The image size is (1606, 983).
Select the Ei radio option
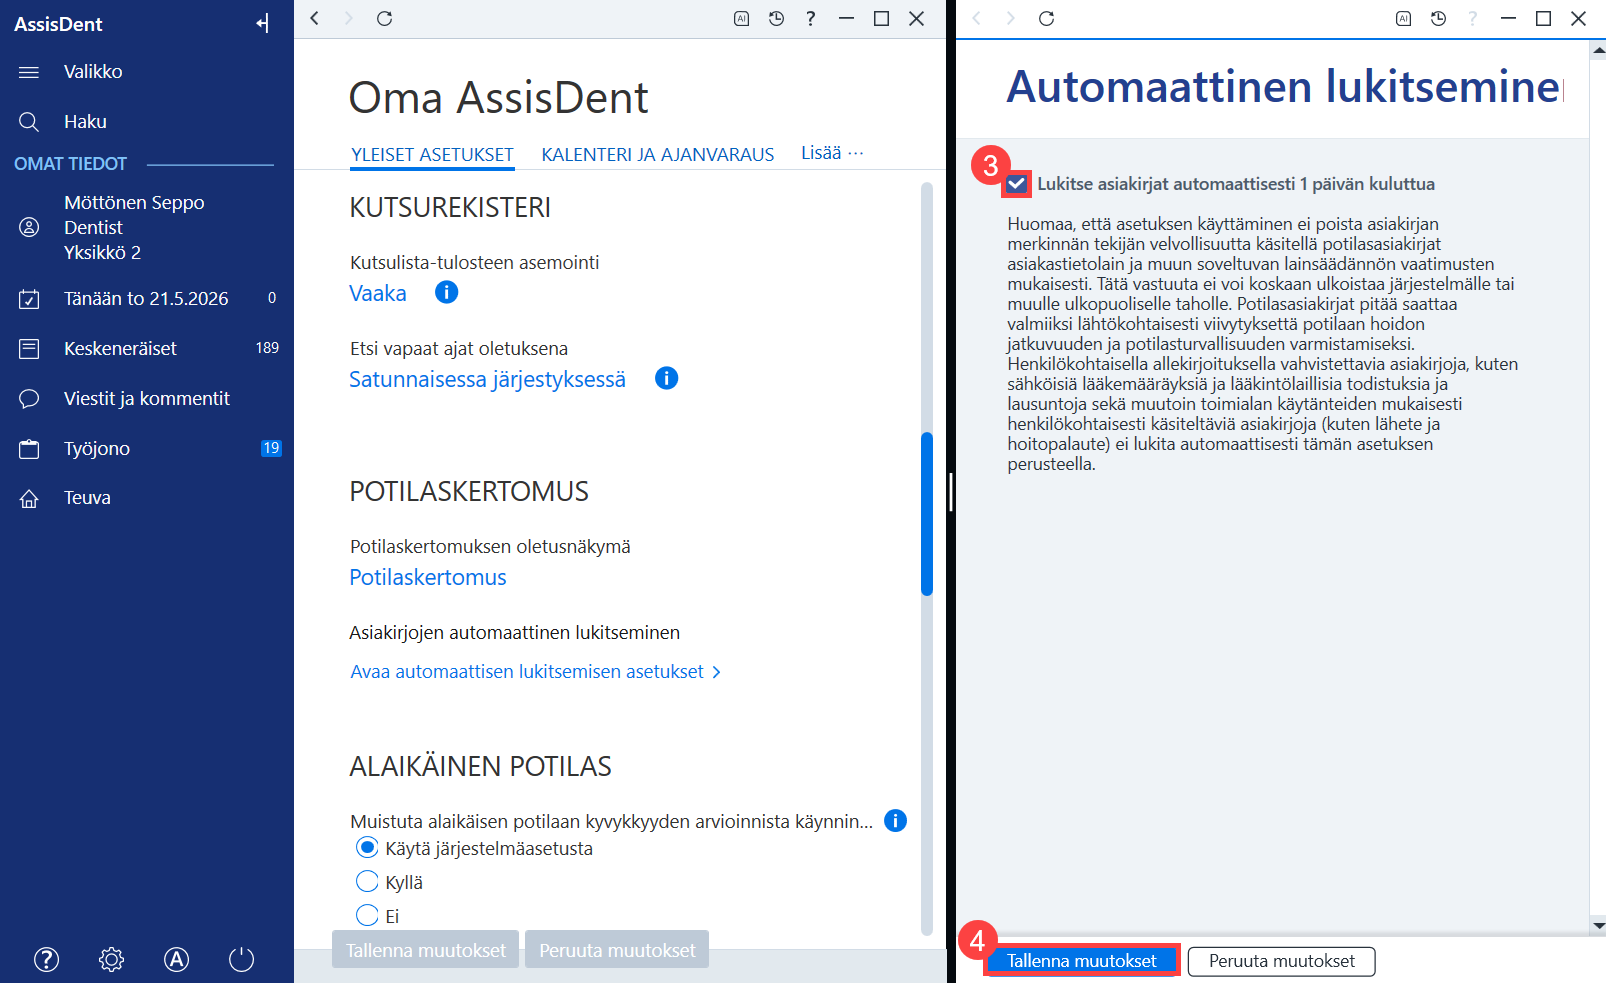click(367, 915)
